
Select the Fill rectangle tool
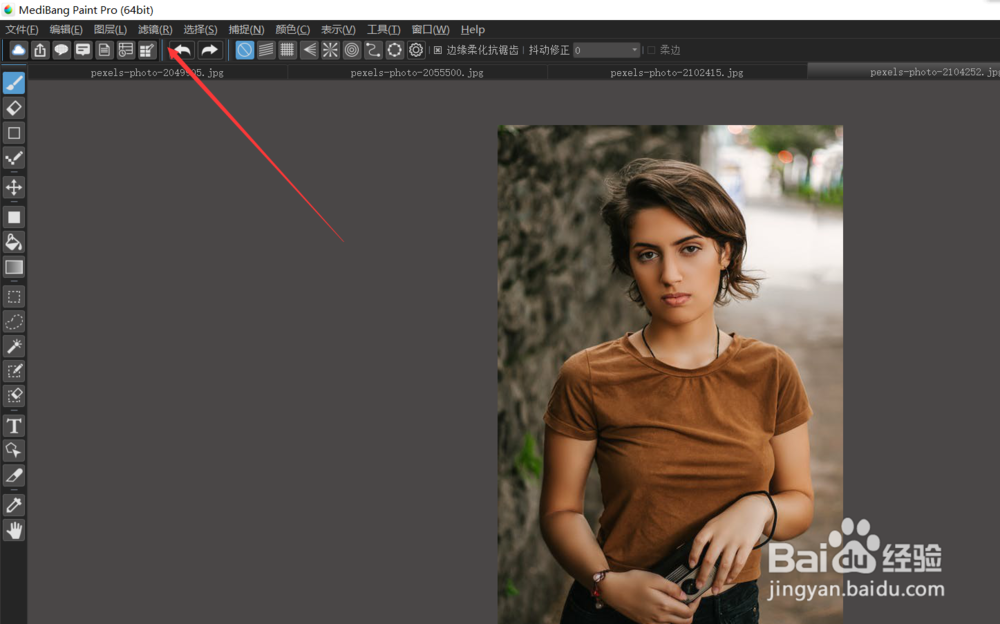(14, 218)
